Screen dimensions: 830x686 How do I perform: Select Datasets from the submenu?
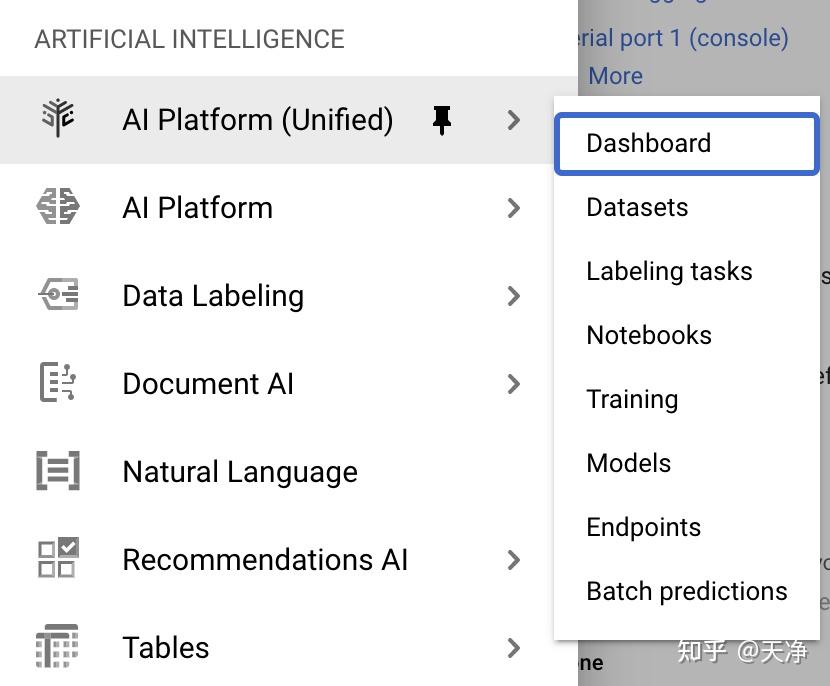[637, 207]
